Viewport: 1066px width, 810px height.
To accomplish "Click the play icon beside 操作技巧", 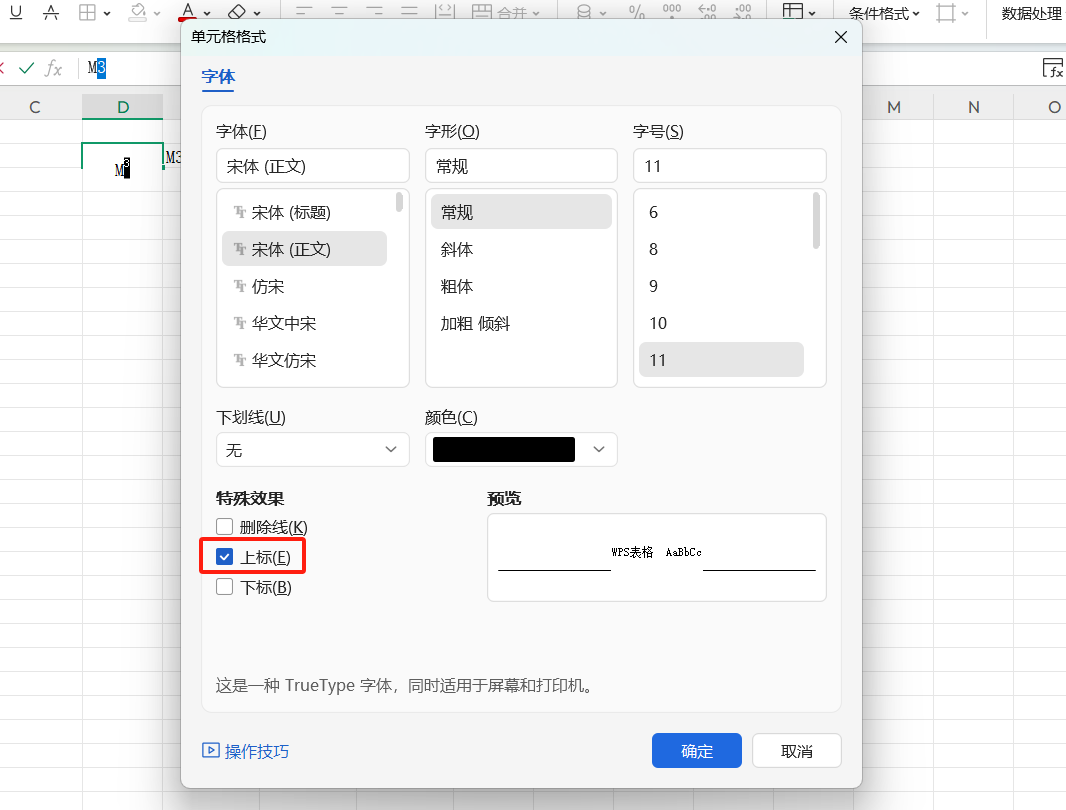I will coord(210,750).
